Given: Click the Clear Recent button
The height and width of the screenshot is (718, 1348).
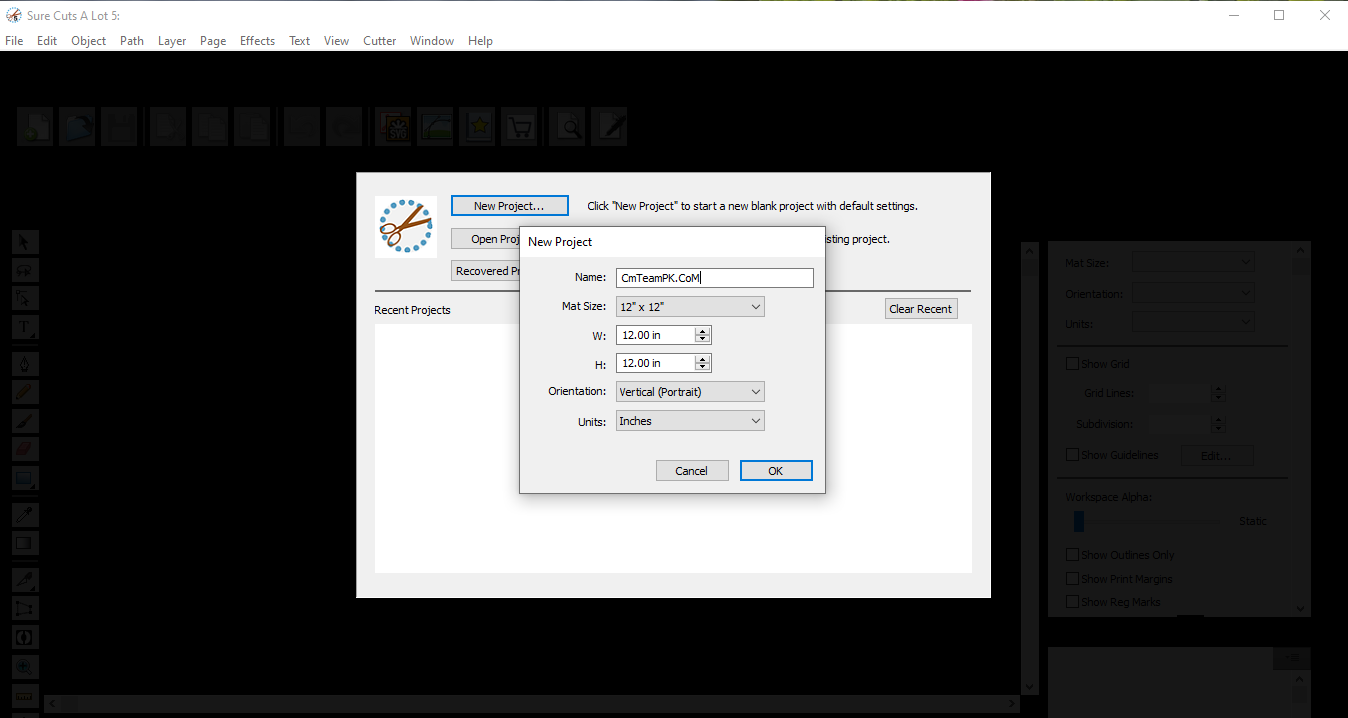Looking at the screenshot, I should pyautogui.click(x=921, y=309).
